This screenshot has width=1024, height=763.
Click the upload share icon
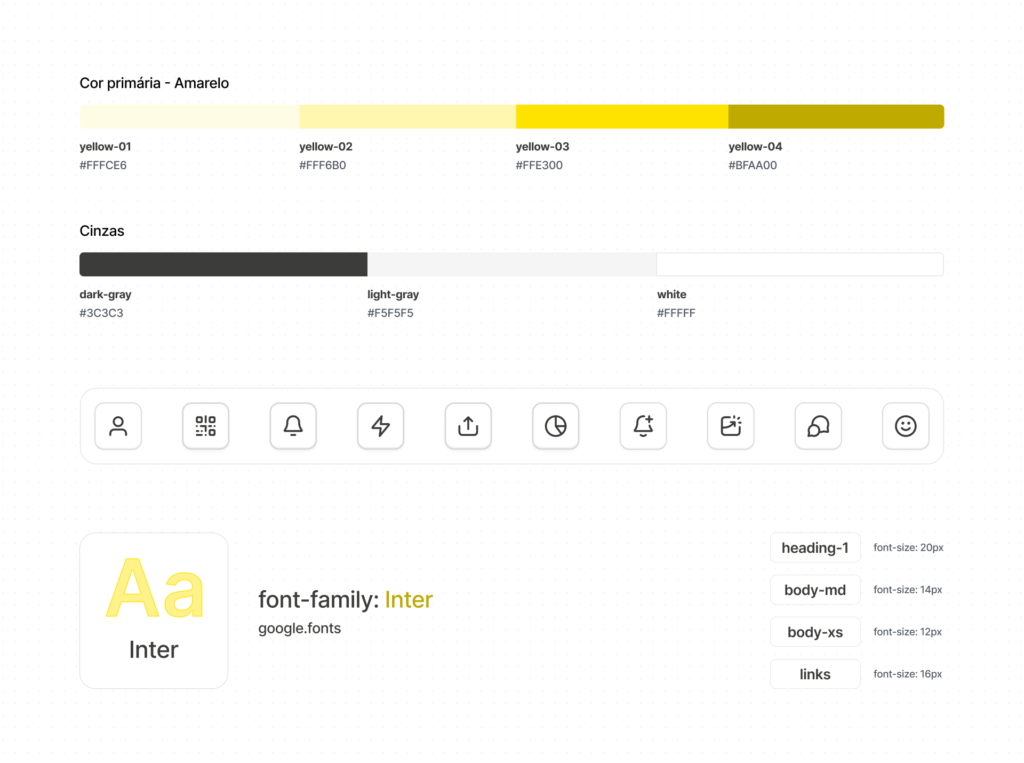pyautogui.click(x=468, y=426)
